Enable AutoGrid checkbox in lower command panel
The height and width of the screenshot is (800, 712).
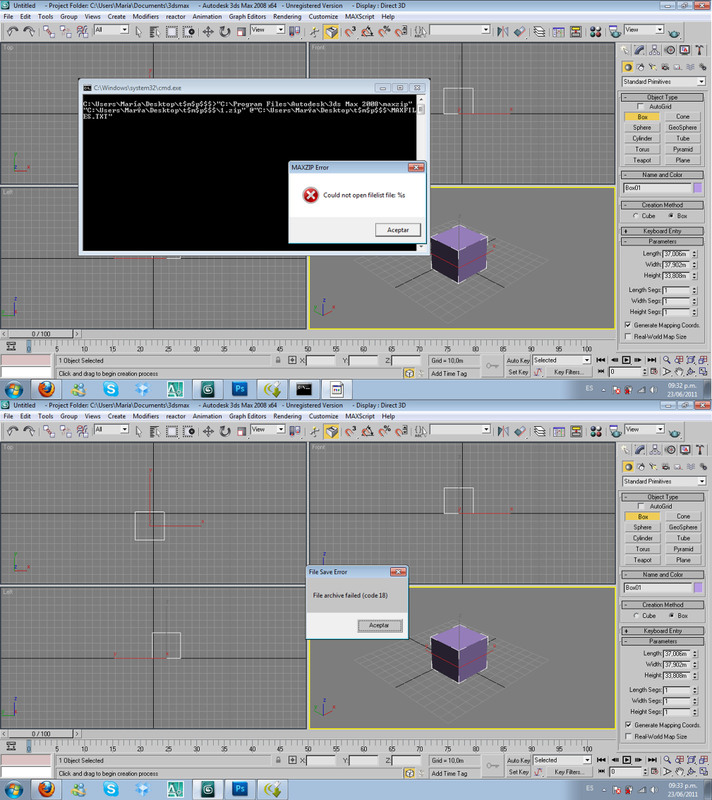[x=641, y=507]
